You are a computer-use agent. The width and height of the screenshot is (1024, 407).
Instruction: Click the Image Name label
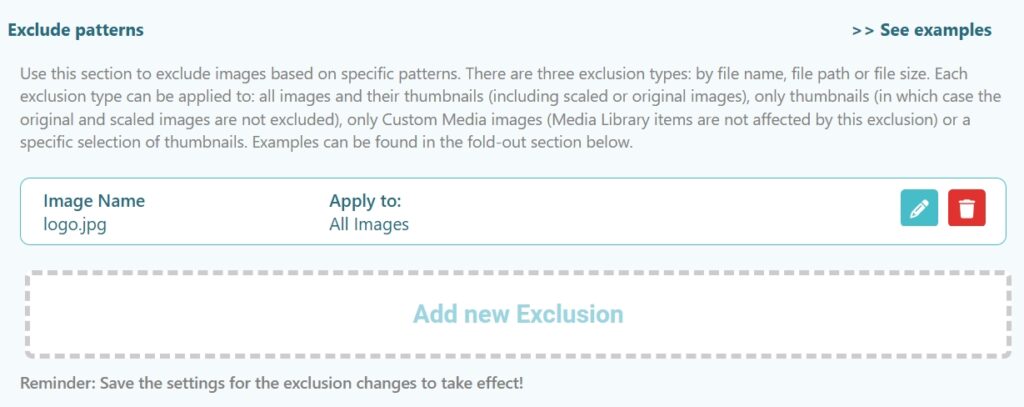[x=94, y=201]
